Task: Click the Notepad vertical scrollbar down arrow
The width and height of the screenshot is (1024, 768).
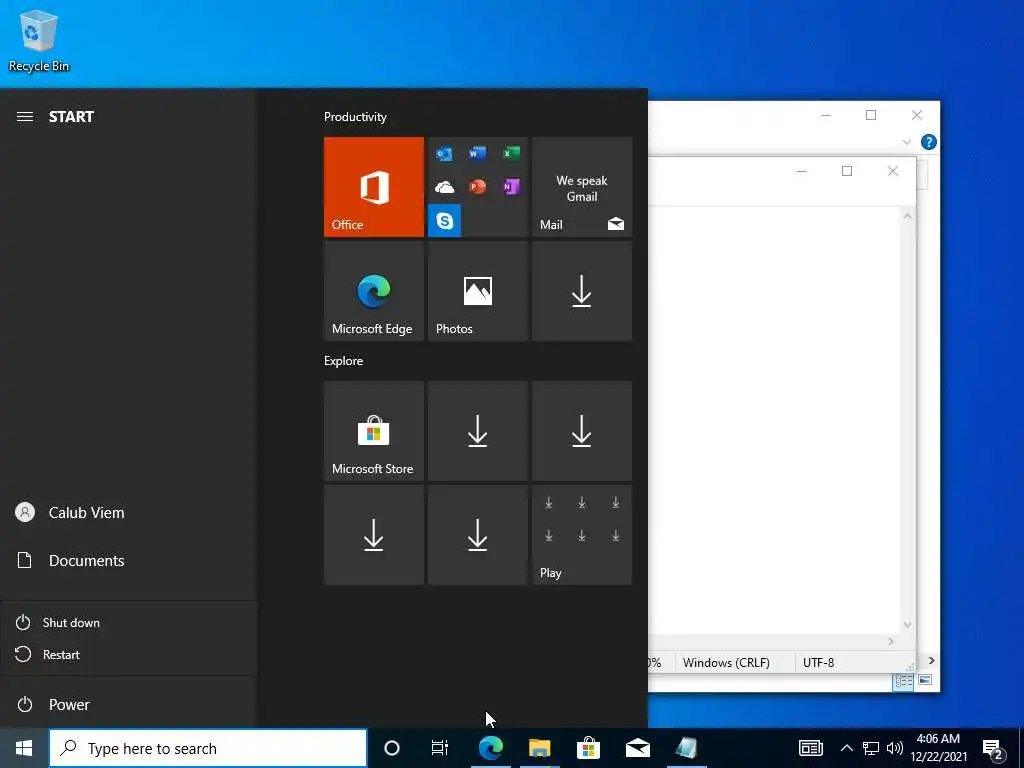Action: click(x=907, y=625)
